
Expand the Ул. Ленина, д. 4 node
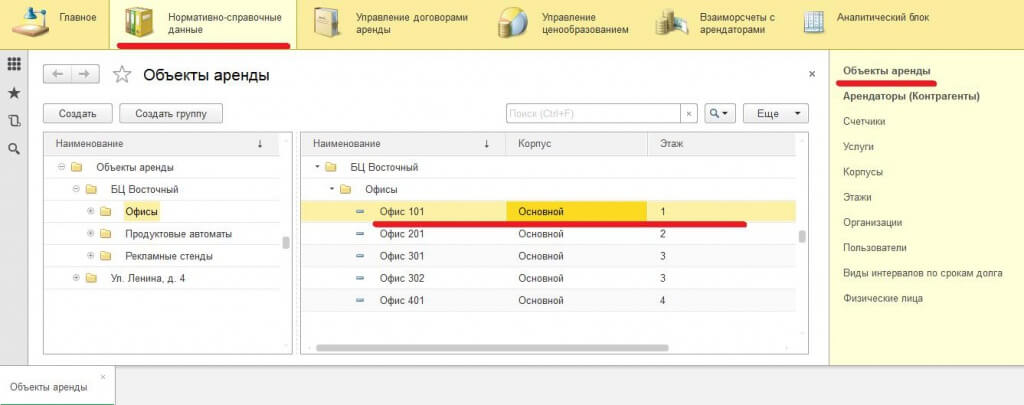(76, 278)
